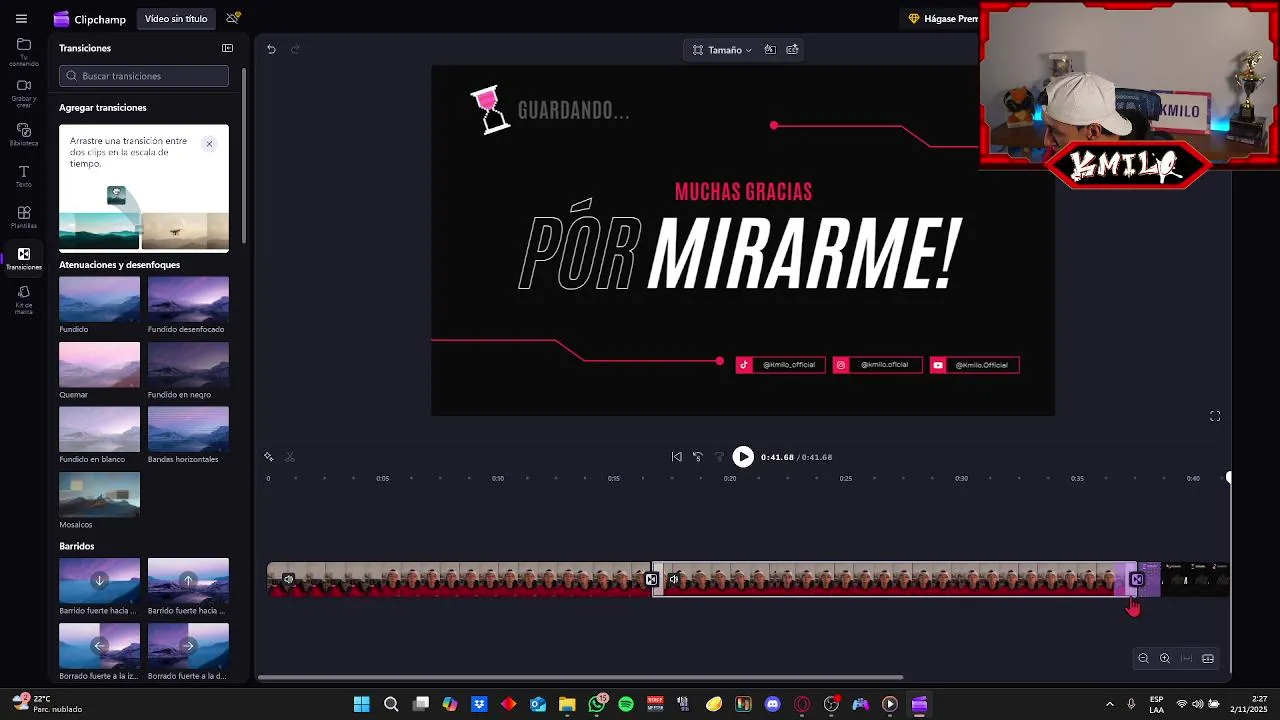Zoom in the timeline
1280x720 pixels.
coord(1165,659)
